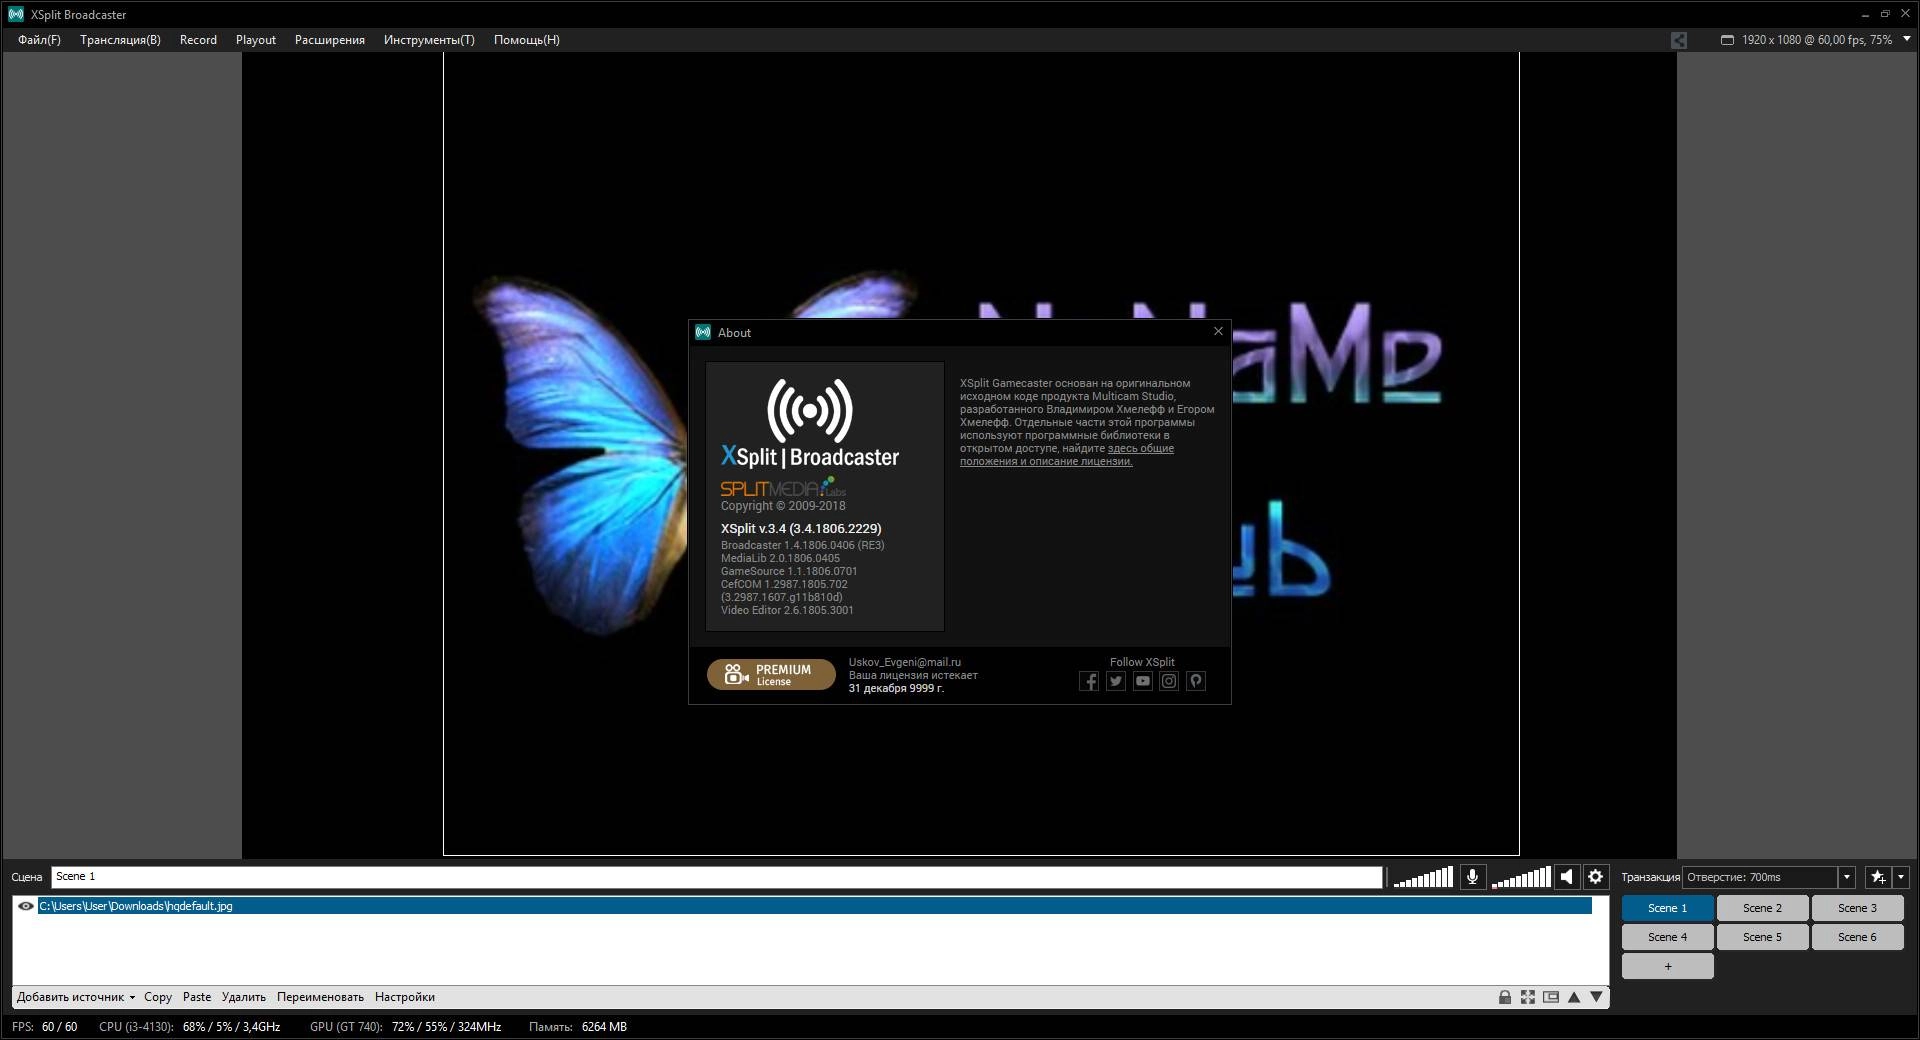Open source 'Настройки' settings
Screen dimensions: 1920x1040
click(405, 997)
